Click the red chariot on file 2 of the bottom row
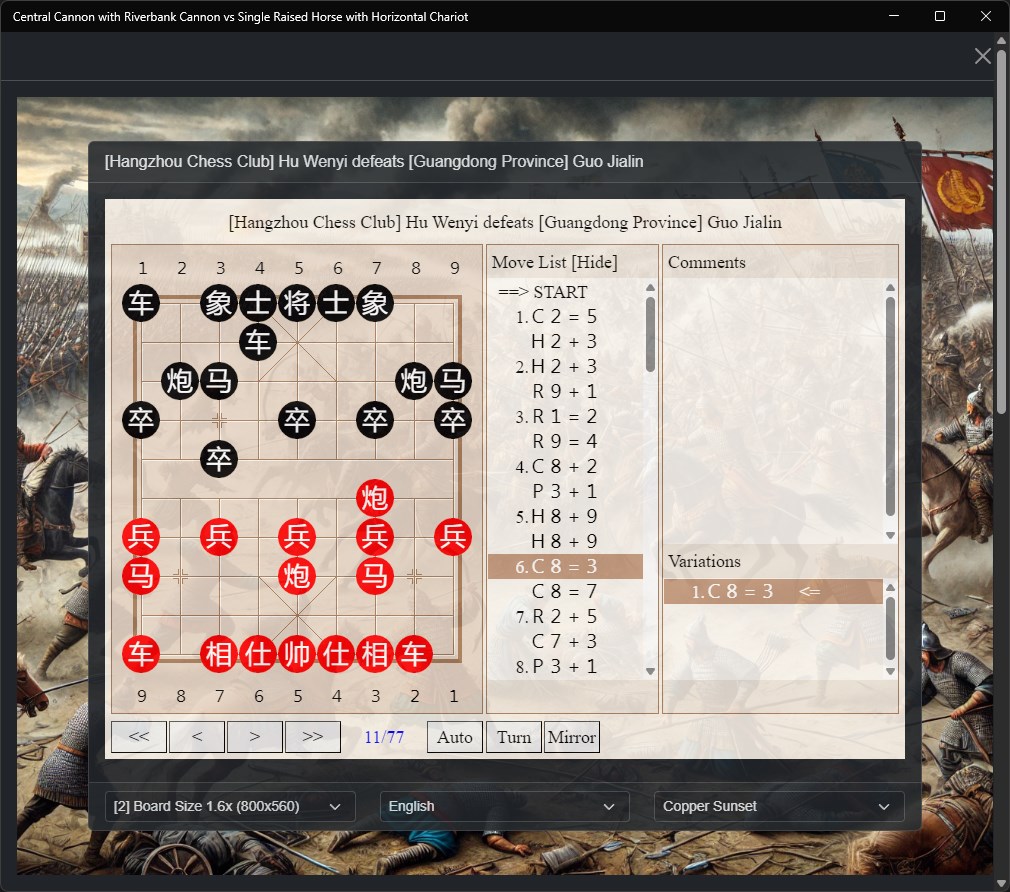This screenshot has width=1010, height=892. (414, 654)
